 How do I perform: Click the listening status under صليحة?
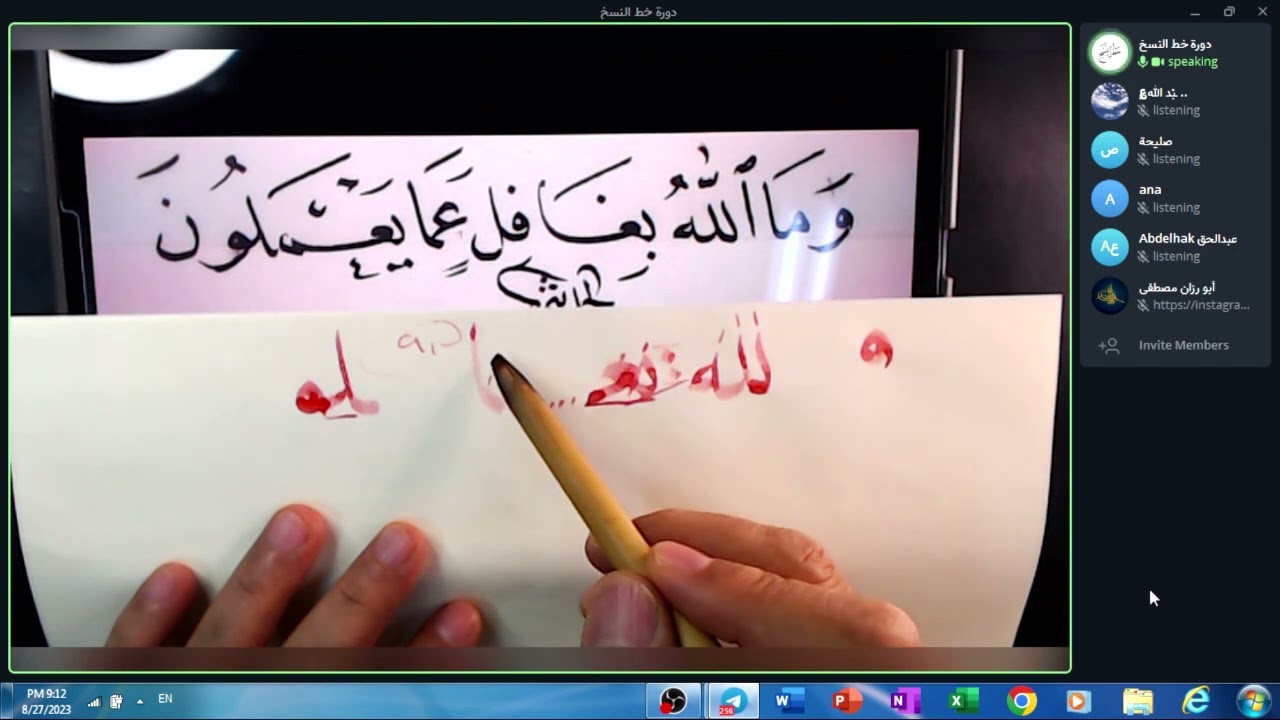click(1176, 159)
